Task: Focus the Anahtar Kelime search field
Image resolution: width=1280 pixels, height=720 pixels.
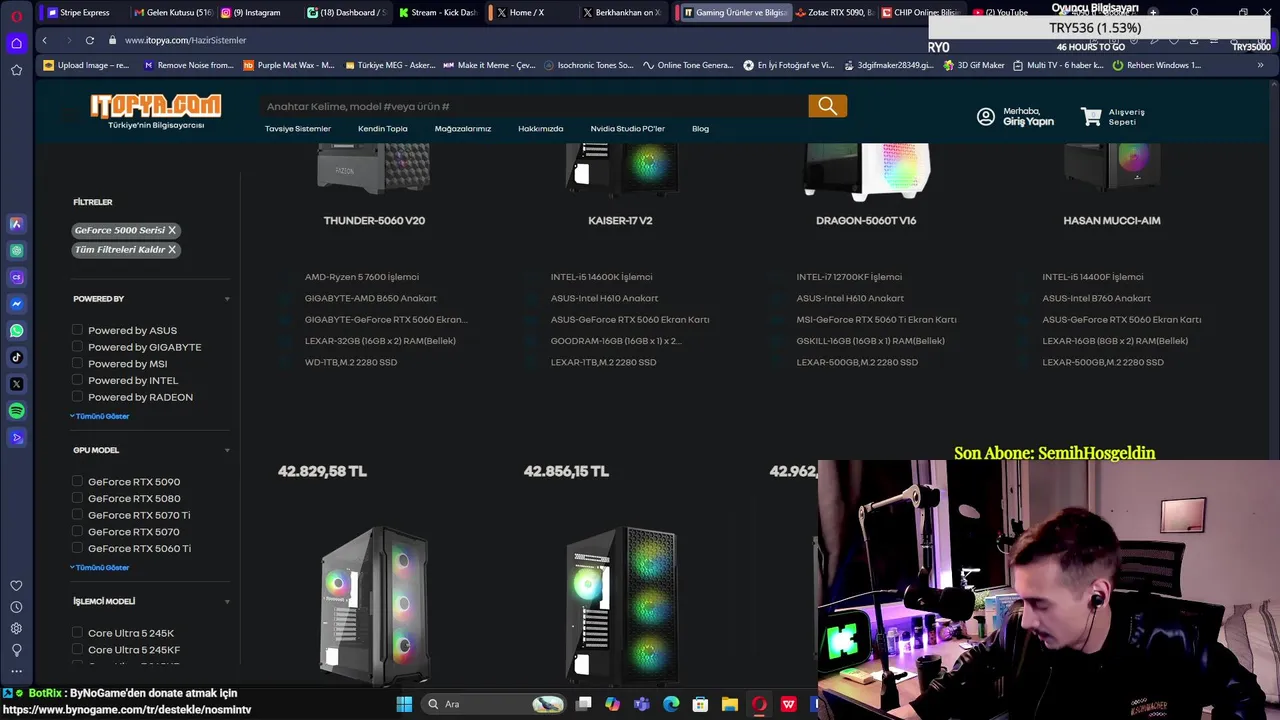Action: tap(535, 106)
